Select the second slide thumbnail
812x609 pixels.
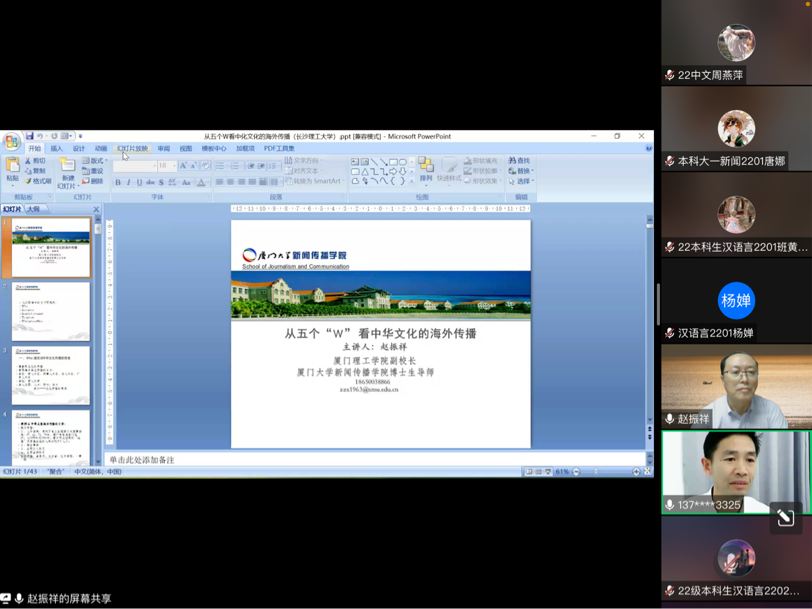51,310
